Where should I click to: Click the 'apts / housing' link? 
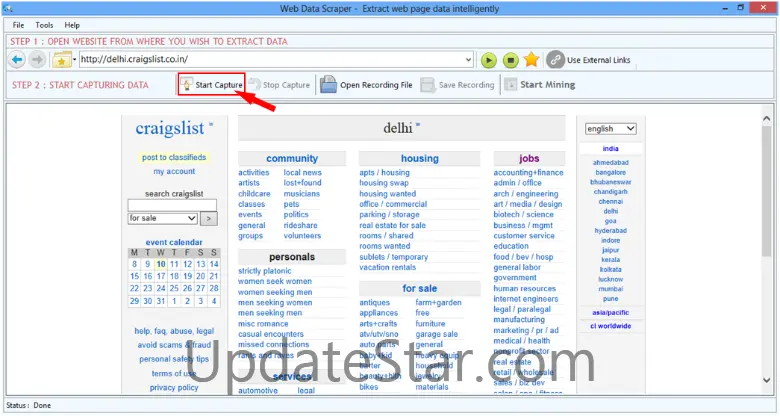pyautogui.click(x=385, y=173)
